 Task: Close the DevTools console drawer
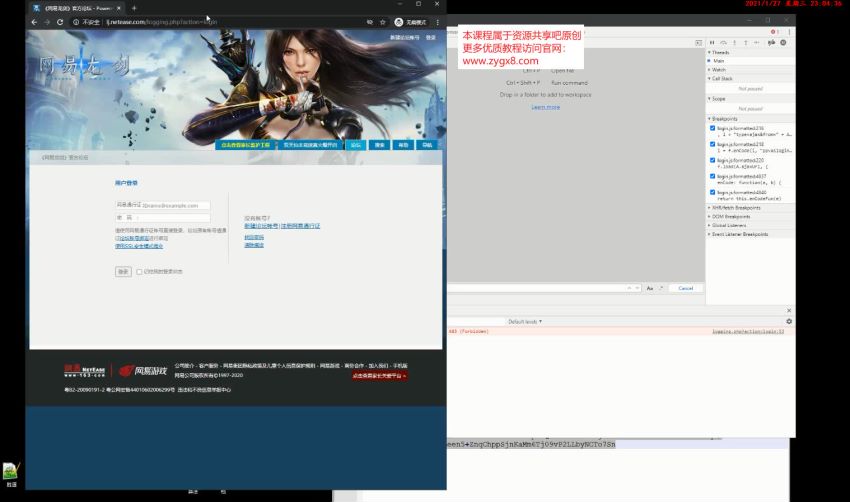coord(789,310)
